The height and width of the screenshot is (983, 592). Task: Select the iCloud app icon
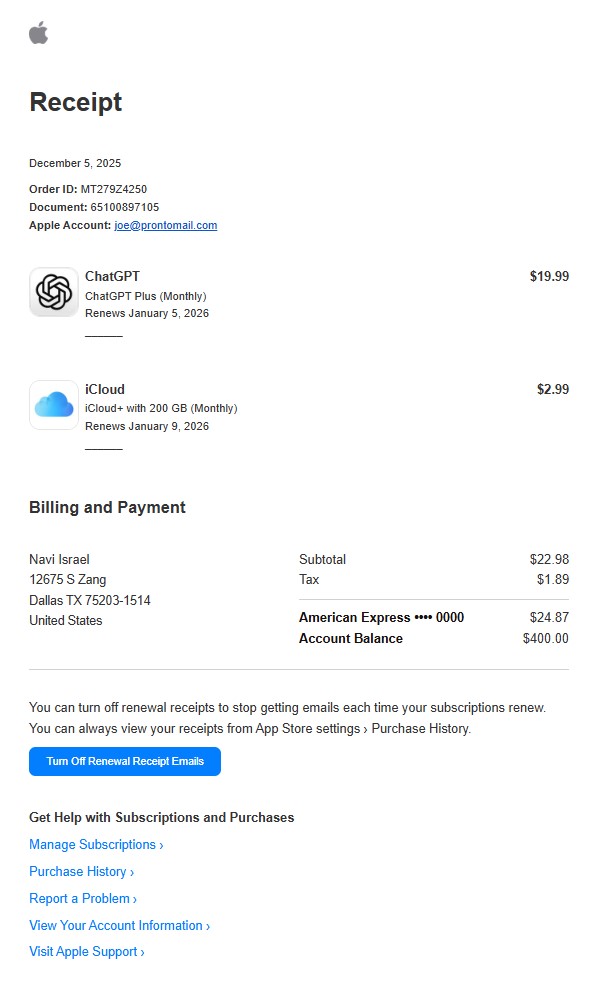coord(53,404)
